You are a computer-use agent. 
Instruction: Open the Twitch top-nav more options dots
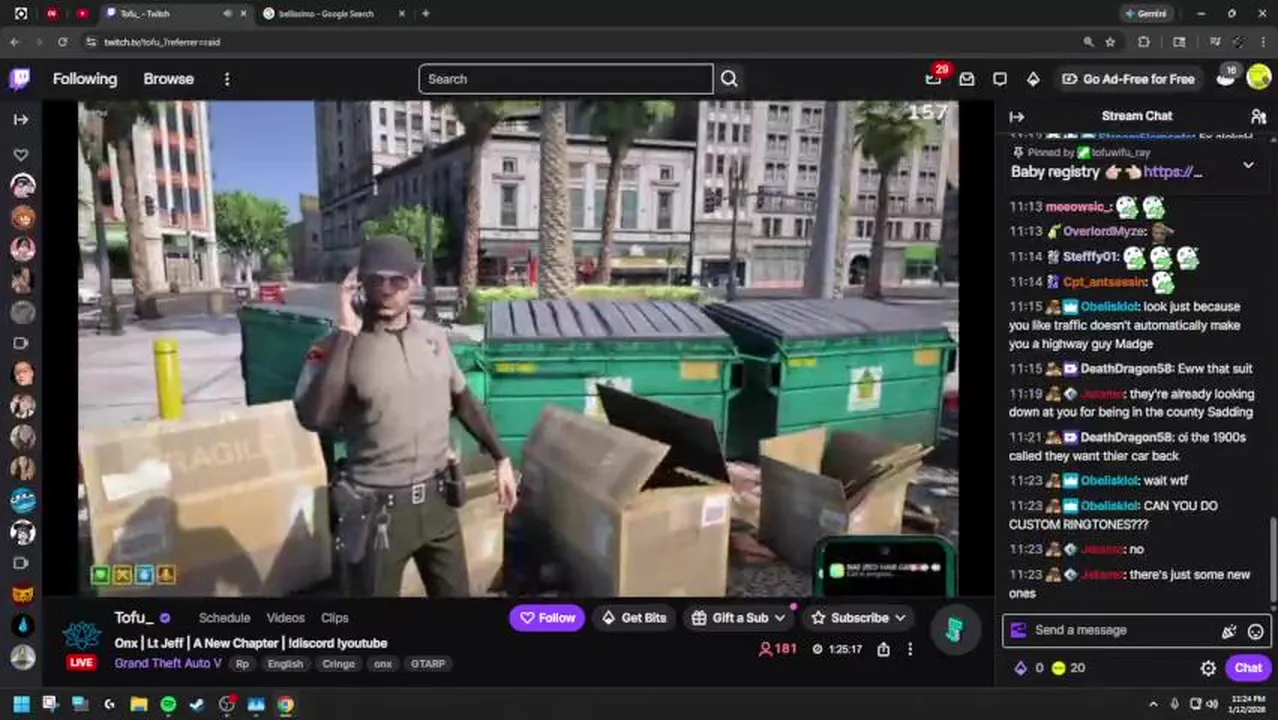tap(227, 79)
